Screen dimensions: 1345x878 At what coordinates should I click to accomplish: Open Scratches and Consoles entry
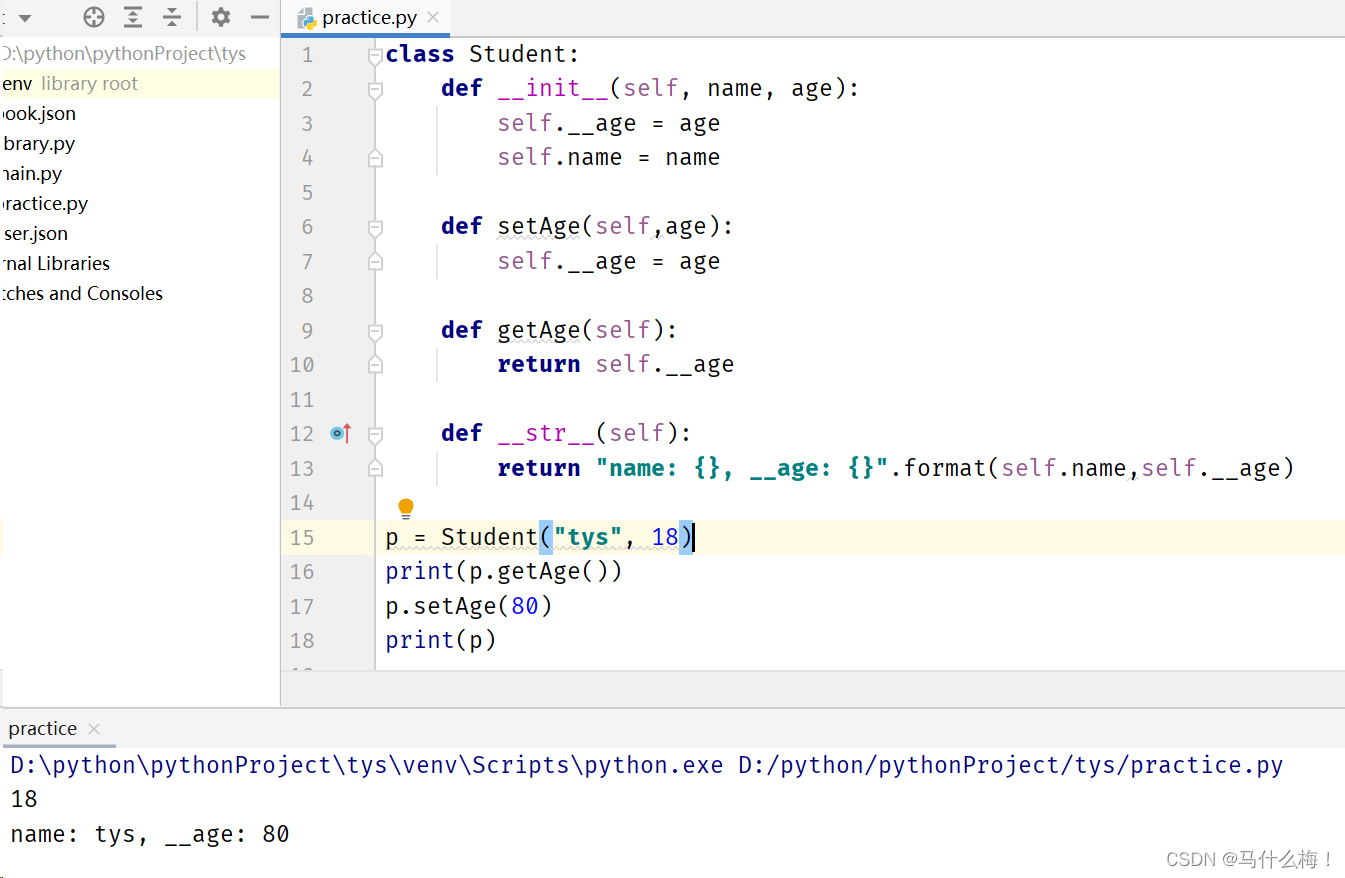point(84,293)
